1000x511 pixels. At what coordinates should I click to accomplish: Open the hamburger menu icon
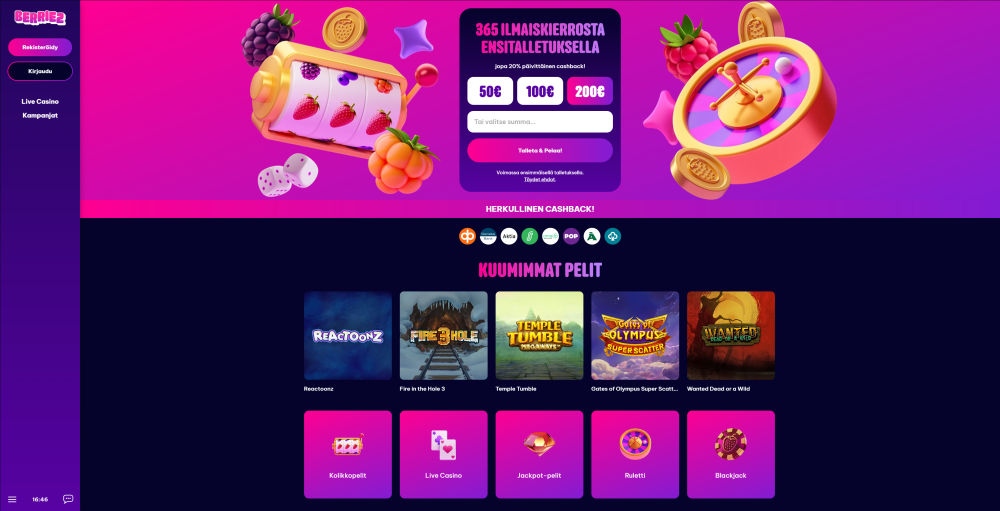(x=12, y=499)
